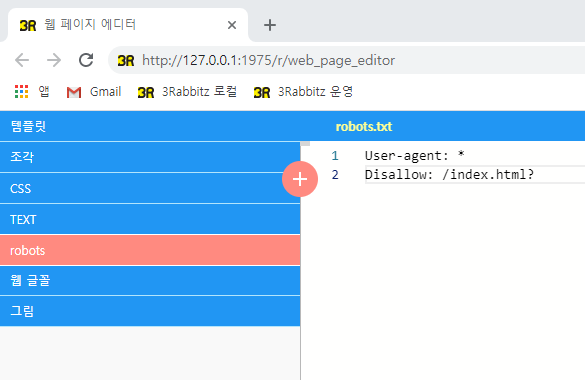585x380 pixels.
Task: Reload the page with refresh icon
Action: [86, 60]
